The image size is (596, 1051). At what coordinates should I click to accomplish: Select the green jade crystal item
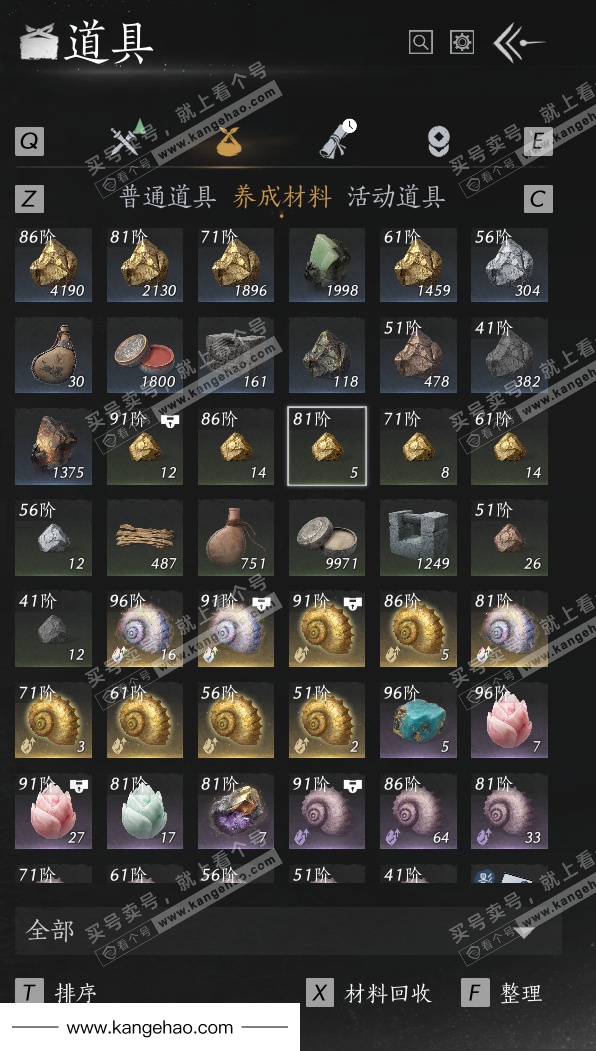(327, 265)
